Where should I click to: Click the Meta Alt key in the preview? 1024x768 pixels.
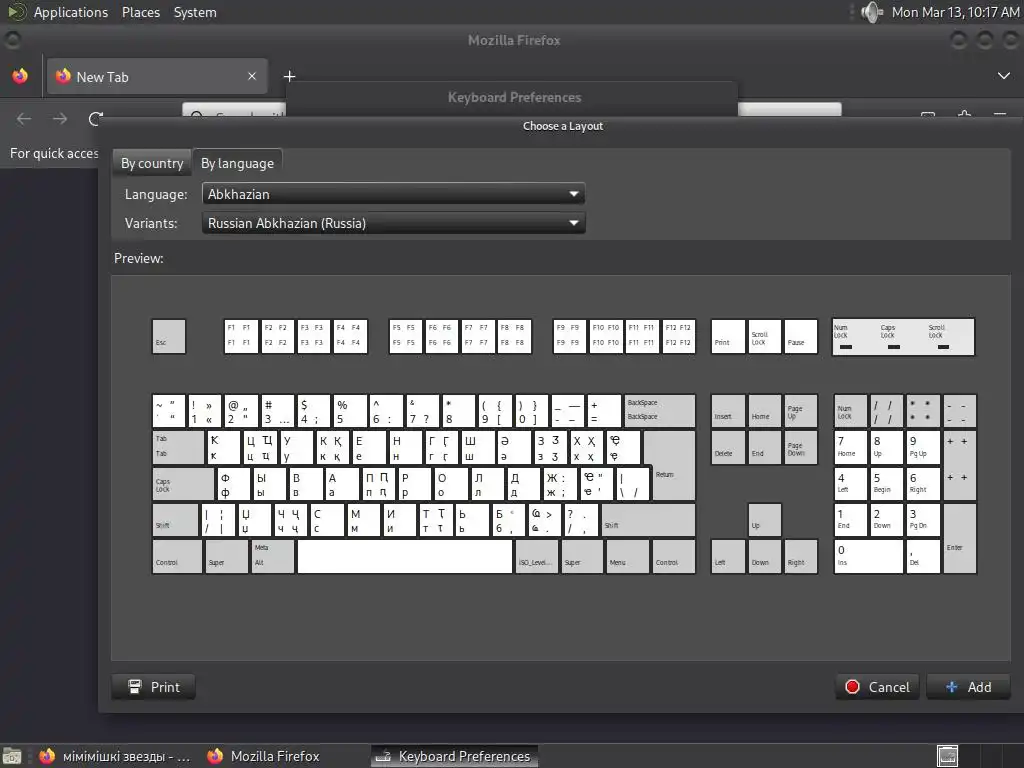(272, 556)
